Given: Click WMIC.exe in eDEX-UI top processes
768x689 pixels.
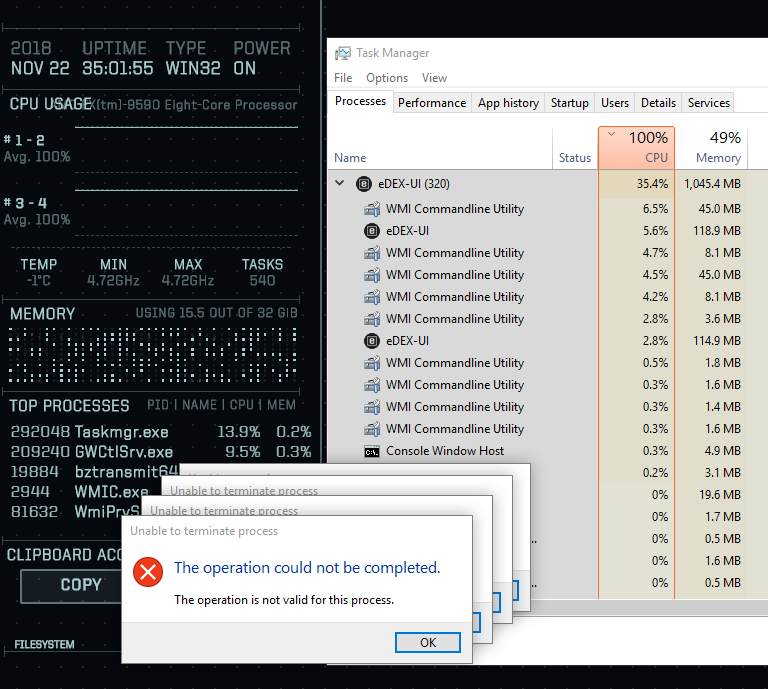Looking at the screenshot, I should (111, 492).
